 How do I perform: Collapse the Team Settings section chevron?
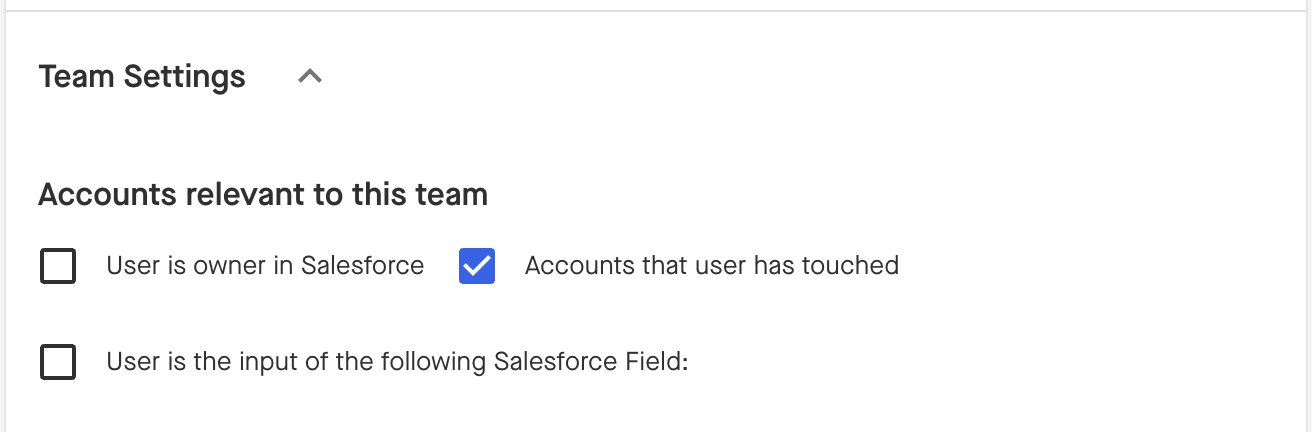coord(310,76)
